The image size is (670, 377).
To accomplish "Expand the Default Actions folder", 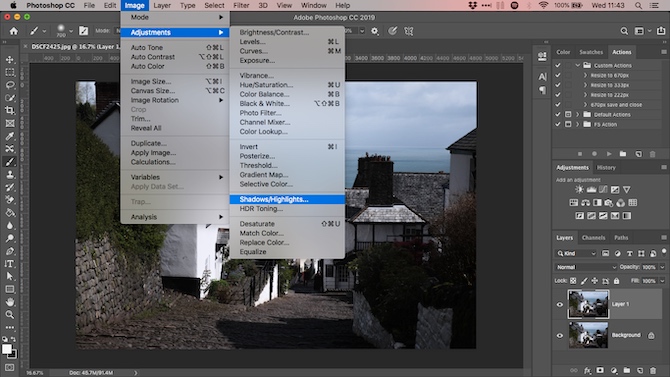I will click(578, 115).
